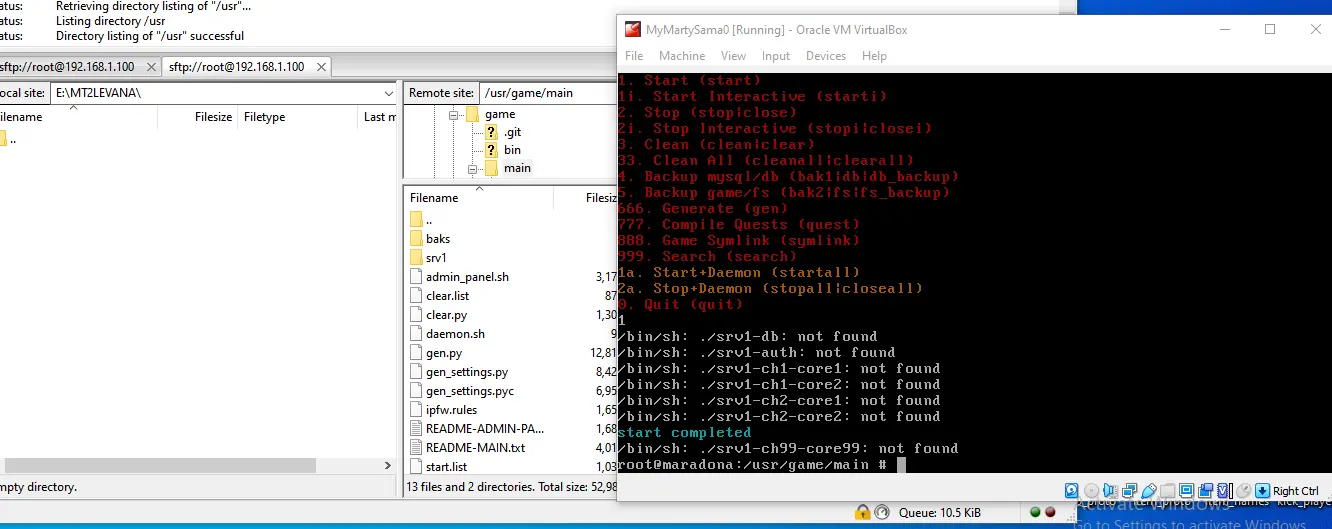This screenshot has height=529, width=1332.
Task: Click the USB devices icon in VirtualBox status bar
Action: point(1149,490)
